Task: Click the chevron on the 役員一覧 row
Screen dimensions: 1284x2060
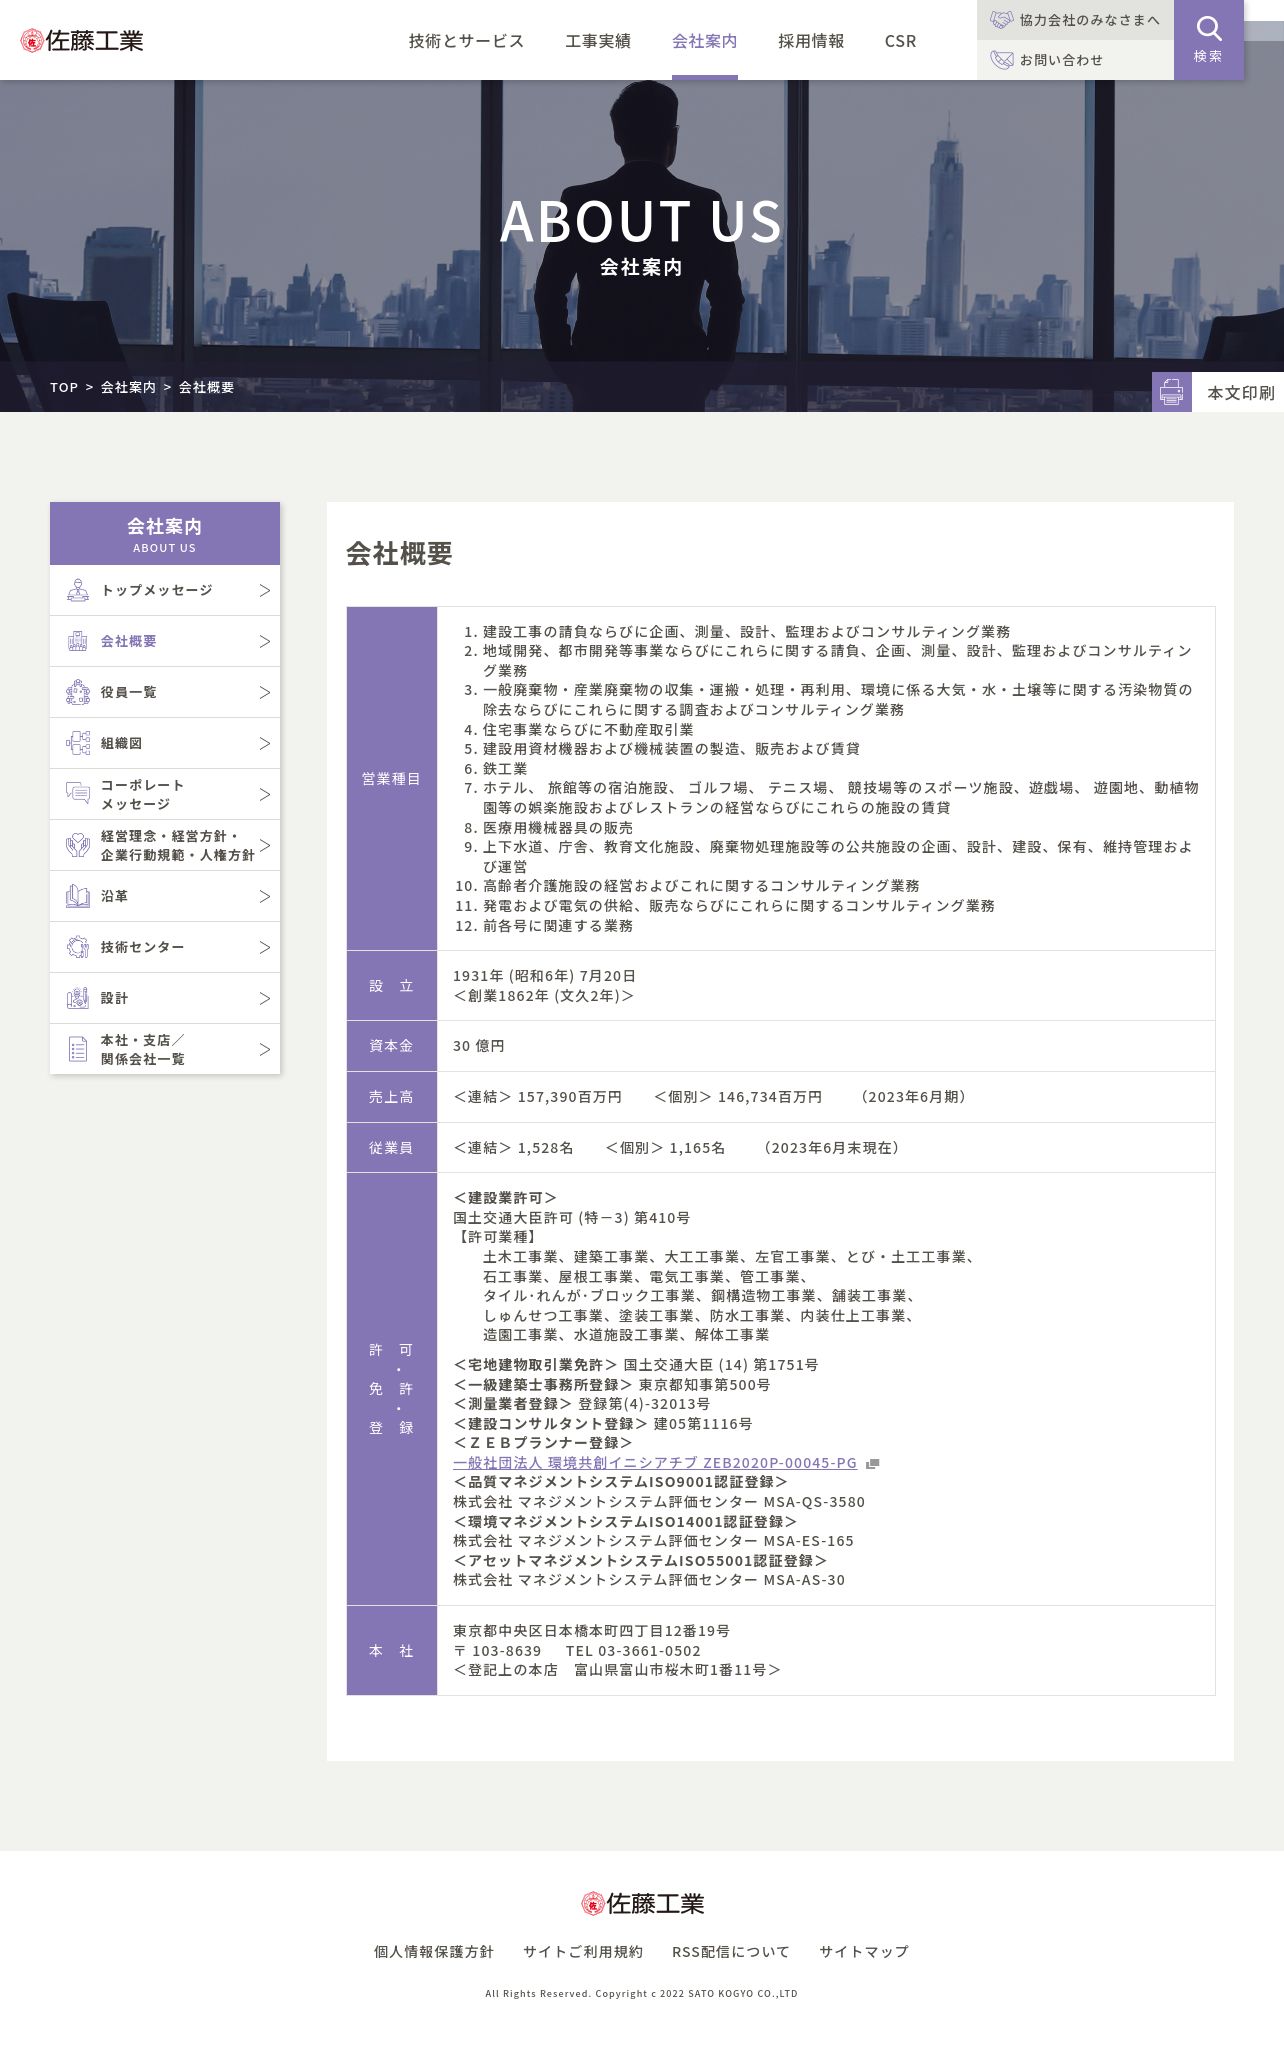Action: pyautogui.click(x=265, y=692)
